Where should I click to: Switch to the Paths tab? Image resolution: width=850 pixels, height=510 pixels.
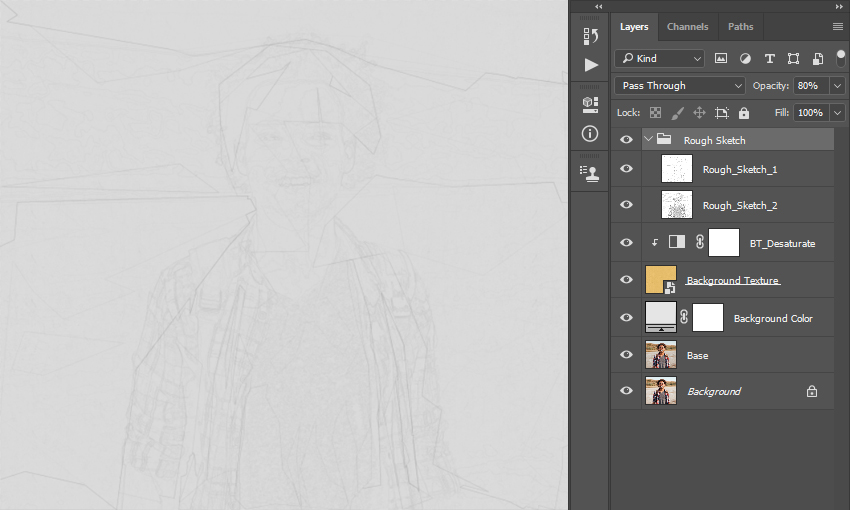[740, 27]
